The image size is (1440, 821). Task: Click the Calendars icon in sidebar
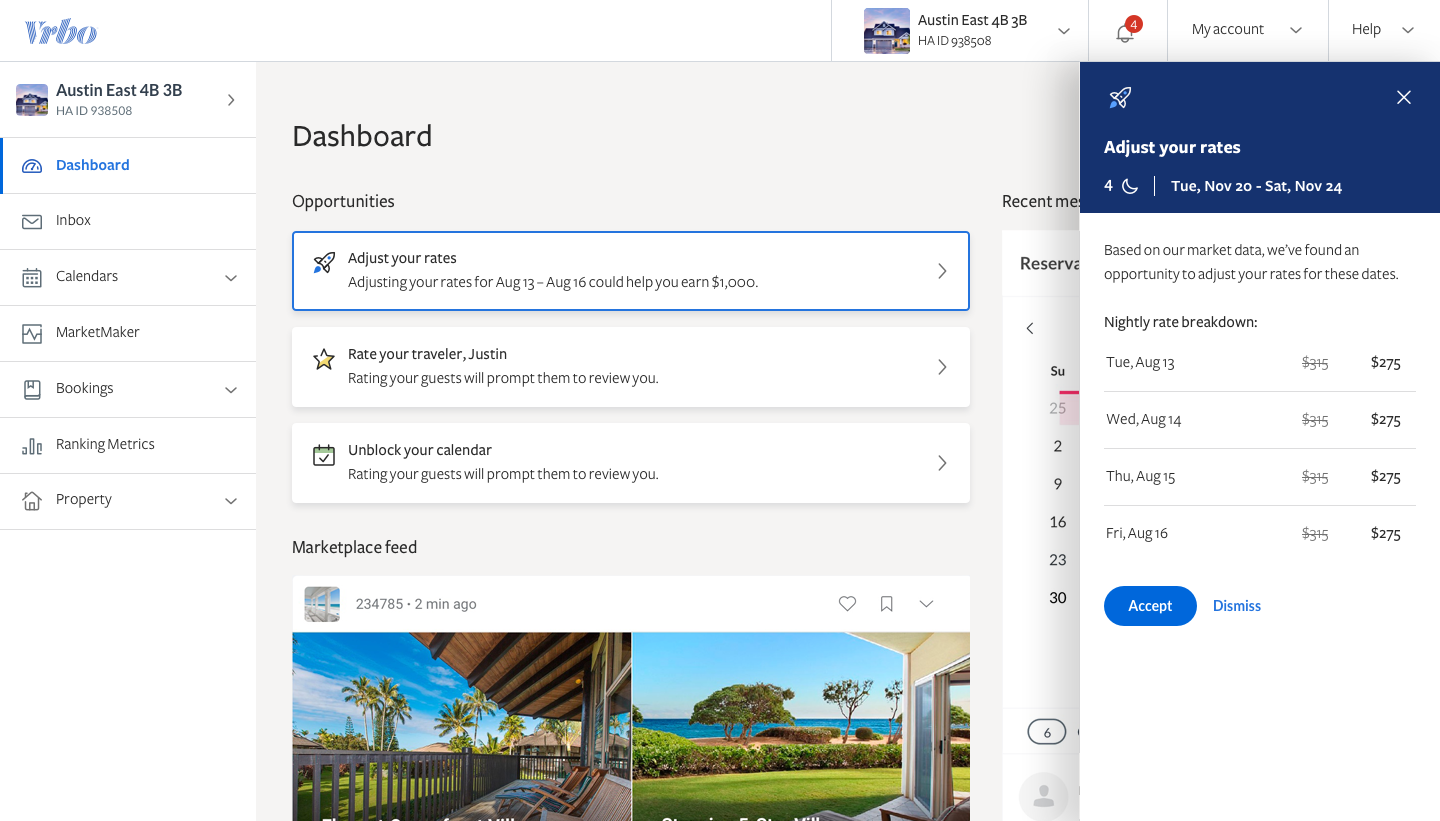point(32,277)
